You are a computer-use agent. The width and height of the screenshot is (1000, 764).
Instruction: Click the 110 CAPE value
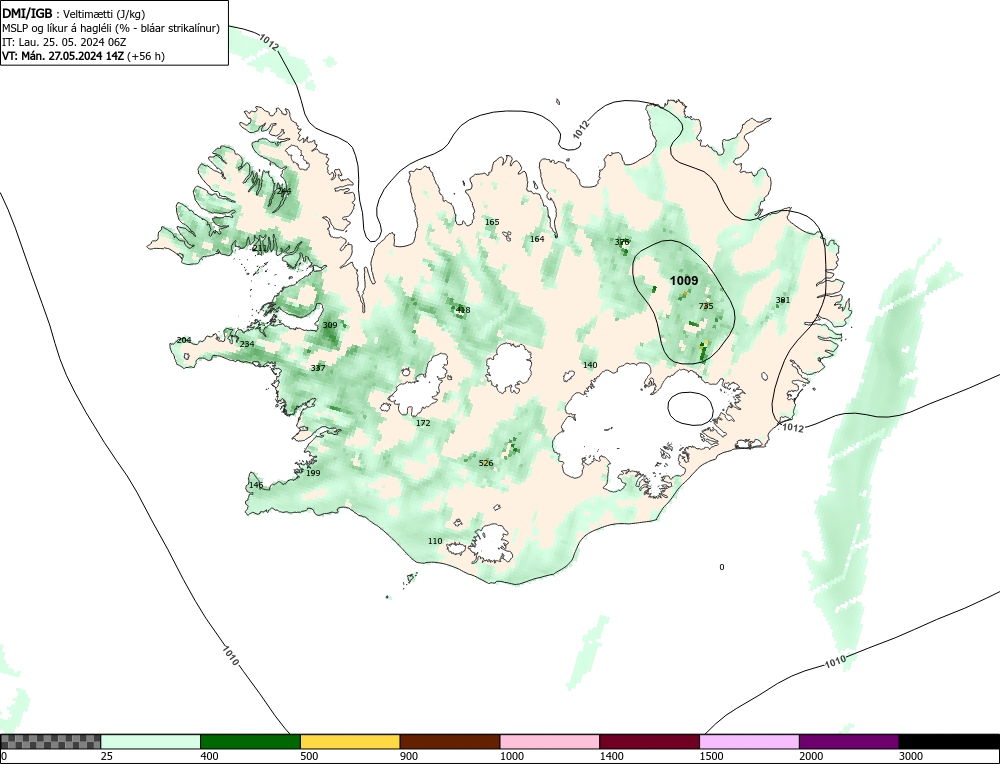pyautogui.click(x=435, y=541)
